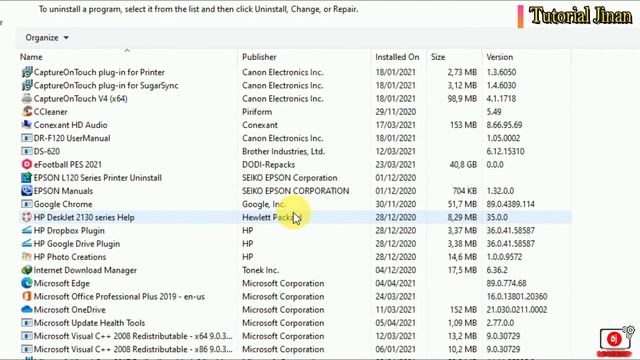This screenshot has width=640, height=360.
Task: Click the EPSON Manuals icon
Action: (27, 191)
